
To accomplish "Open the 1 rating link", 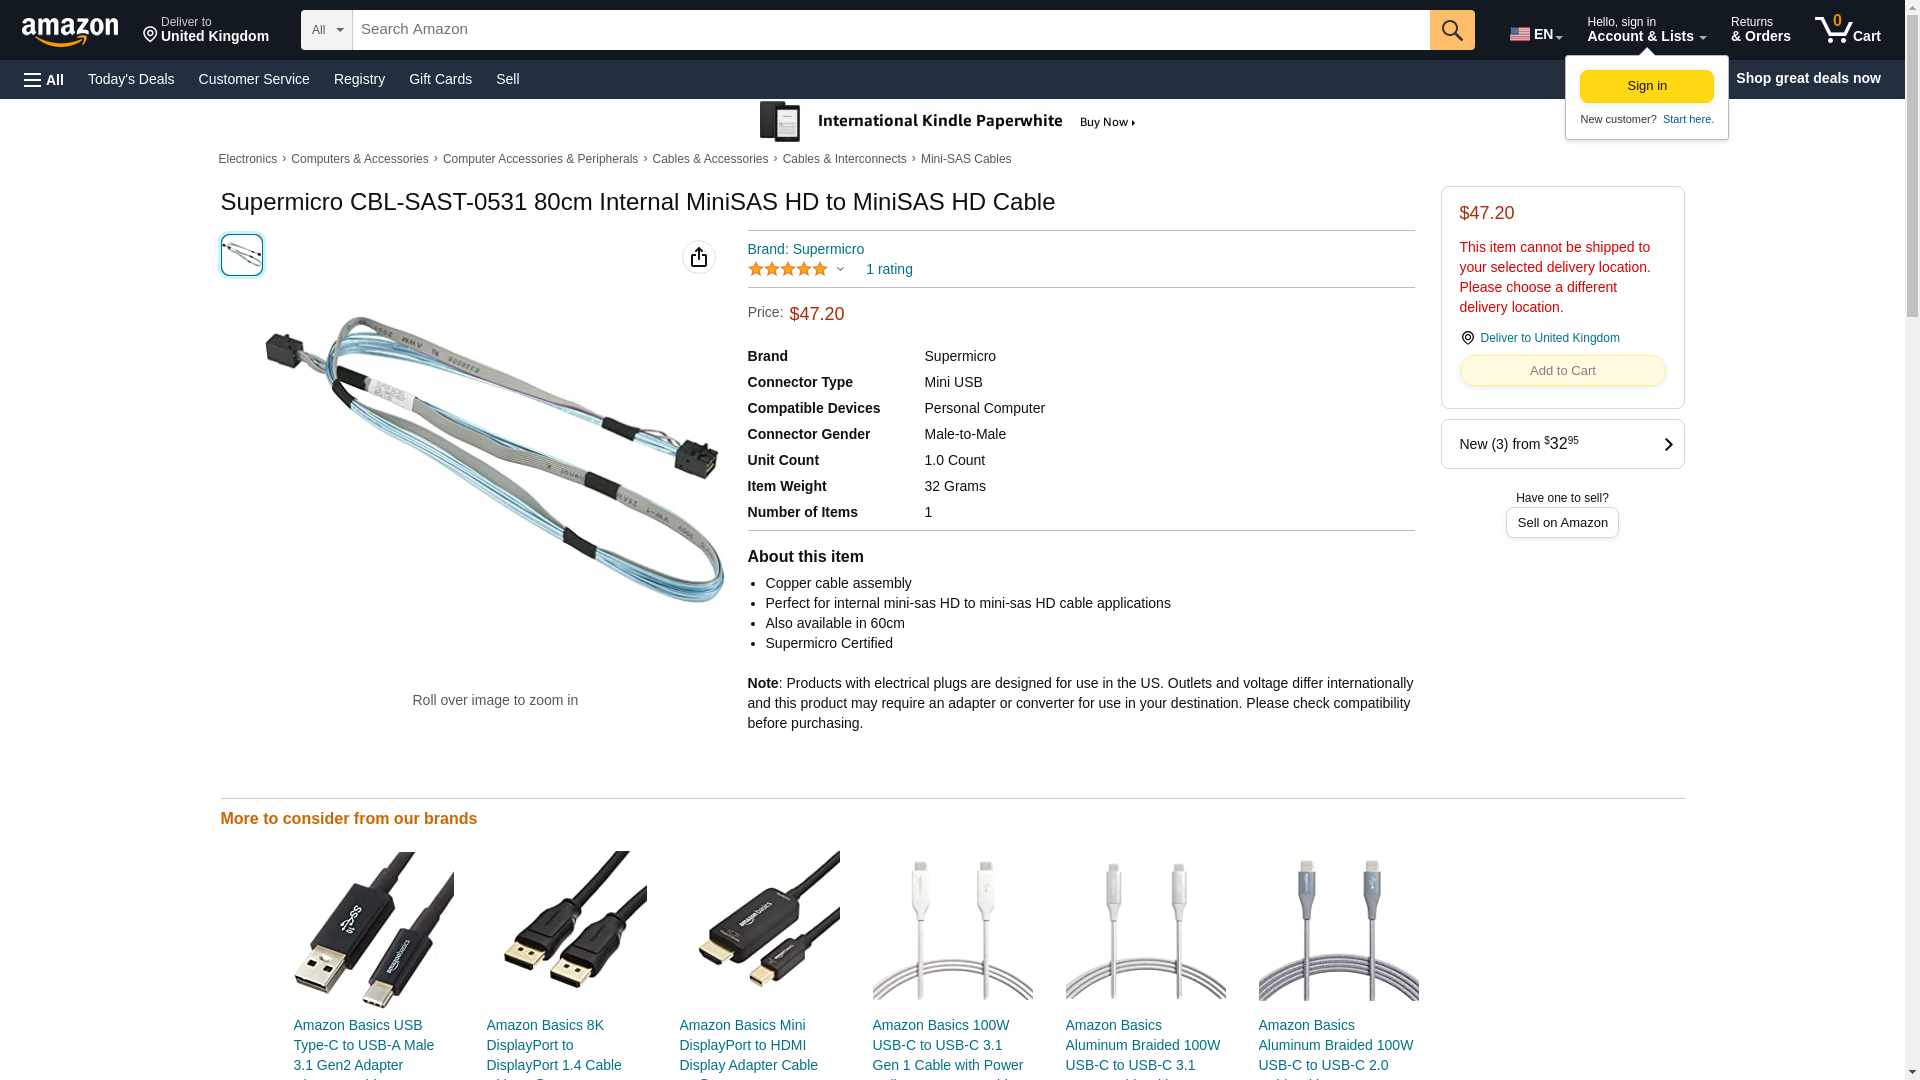I will (x=889, y=269).
